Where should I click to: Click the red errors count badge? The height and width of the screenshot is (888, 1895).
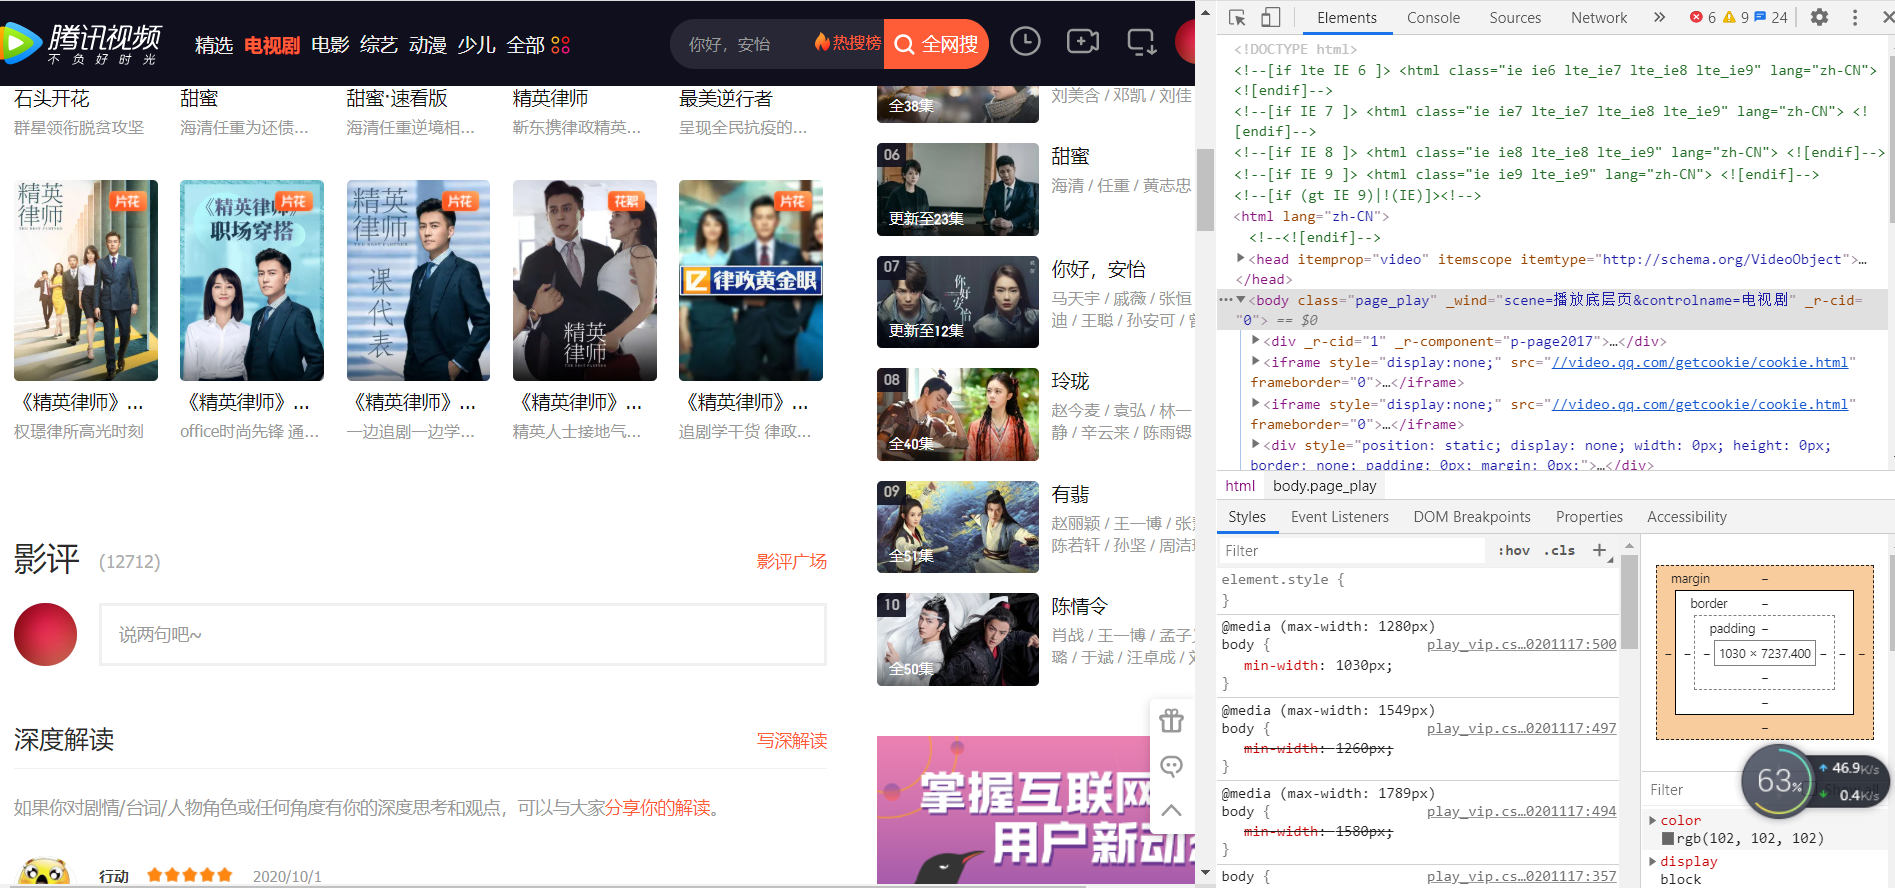click(x=1703, y=17)
